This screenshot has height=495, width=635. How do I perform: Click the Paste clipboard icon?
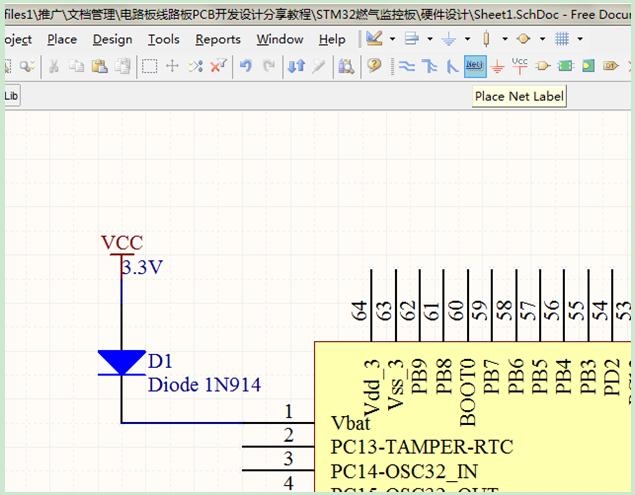(99, 66)
